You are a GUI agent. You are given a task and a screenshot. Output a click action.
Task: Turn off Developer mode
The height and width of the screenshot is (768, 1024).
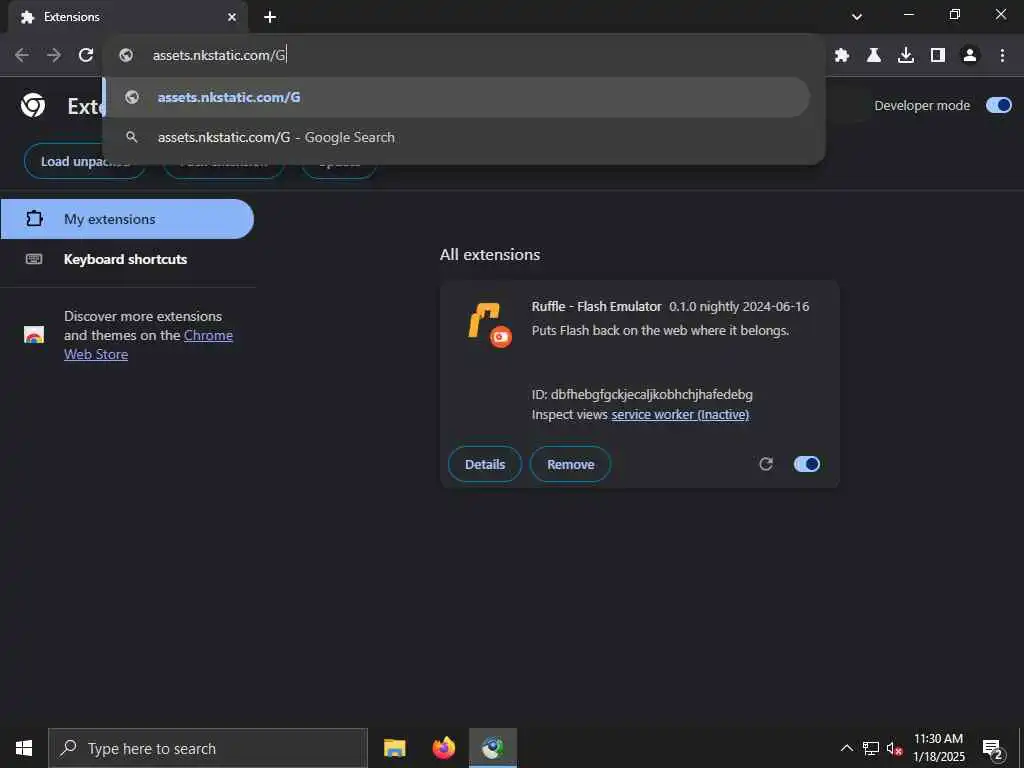pos(998,105)
